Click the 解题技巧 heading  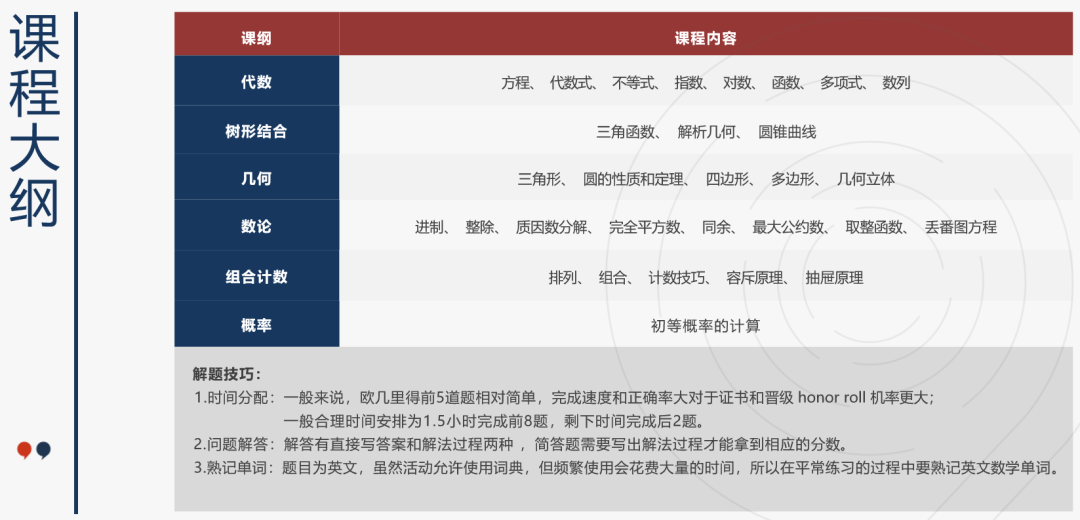coord(227,374)
